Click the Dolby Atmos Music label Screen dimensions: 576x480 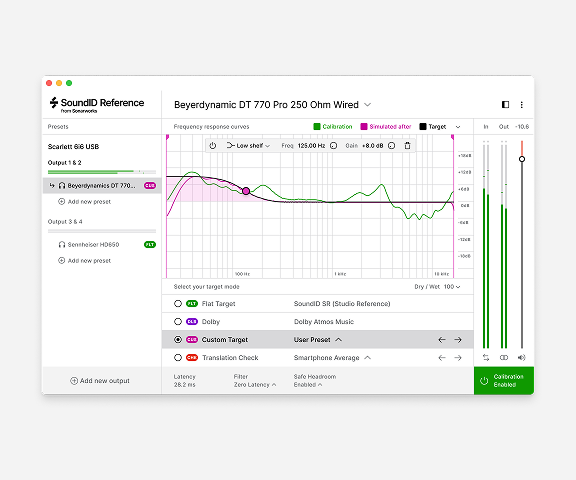point(324,322)
